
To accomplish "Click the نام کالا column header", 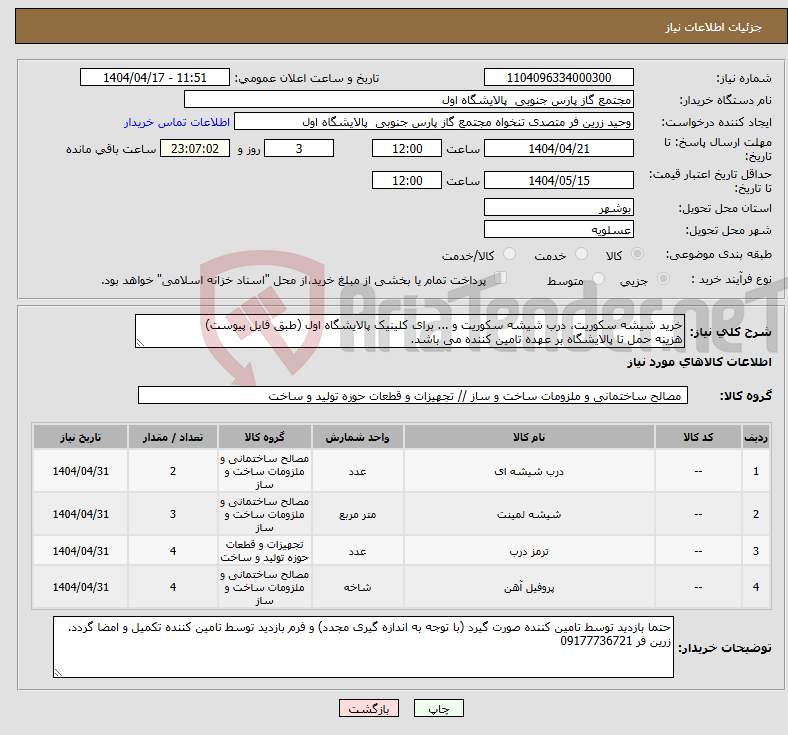I will tap(529, 437).
